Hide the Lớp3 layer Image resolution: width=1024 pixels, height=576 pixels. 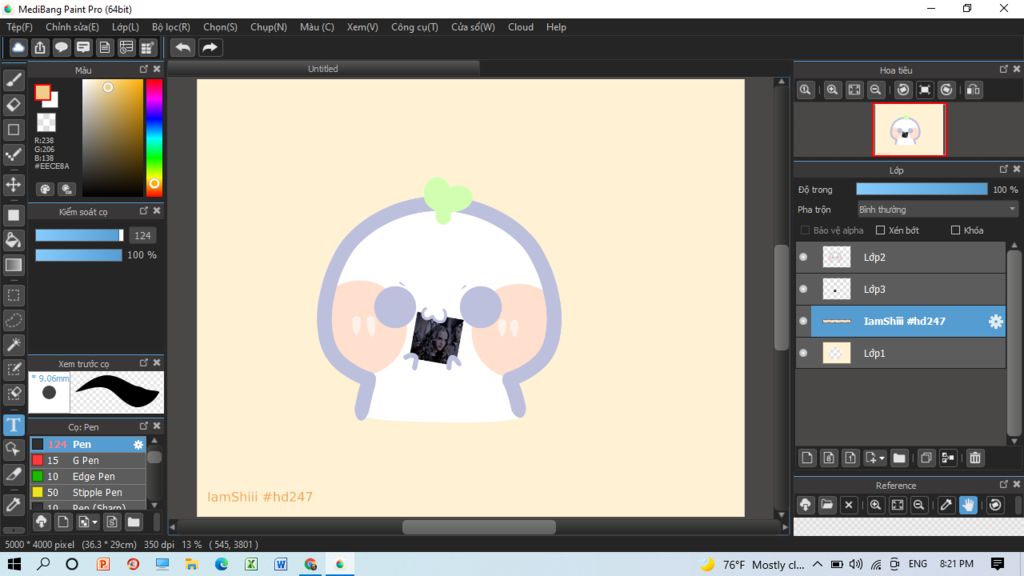pyautogui.click(x=803, y=289)
